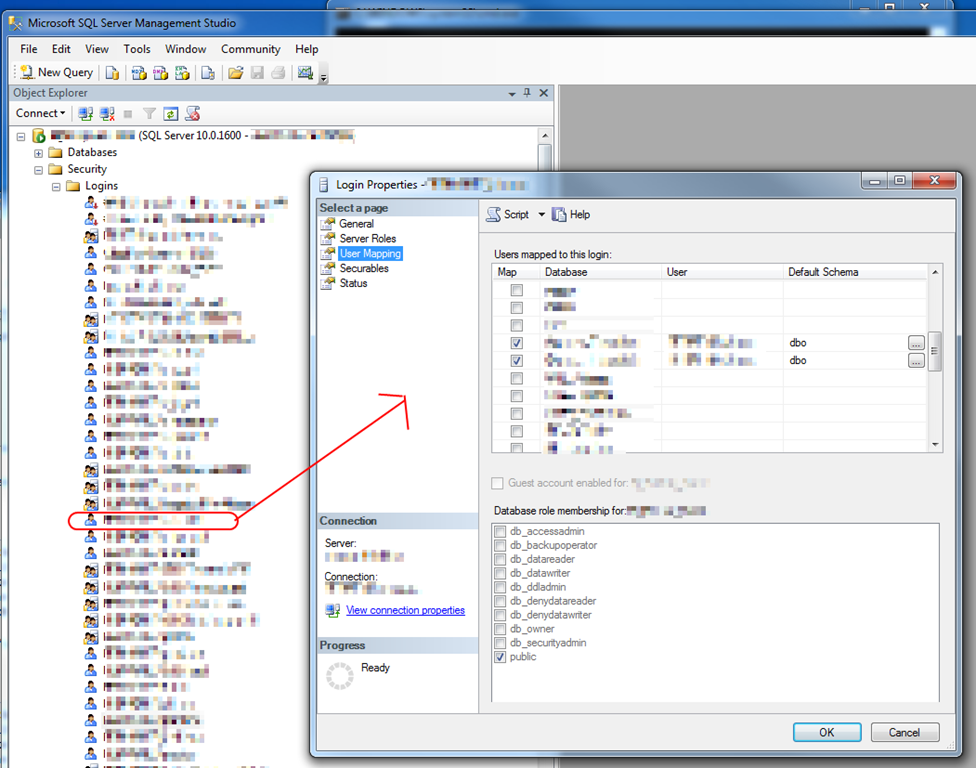Tick the db_denydatawriter checkbox

pos(500,615)
